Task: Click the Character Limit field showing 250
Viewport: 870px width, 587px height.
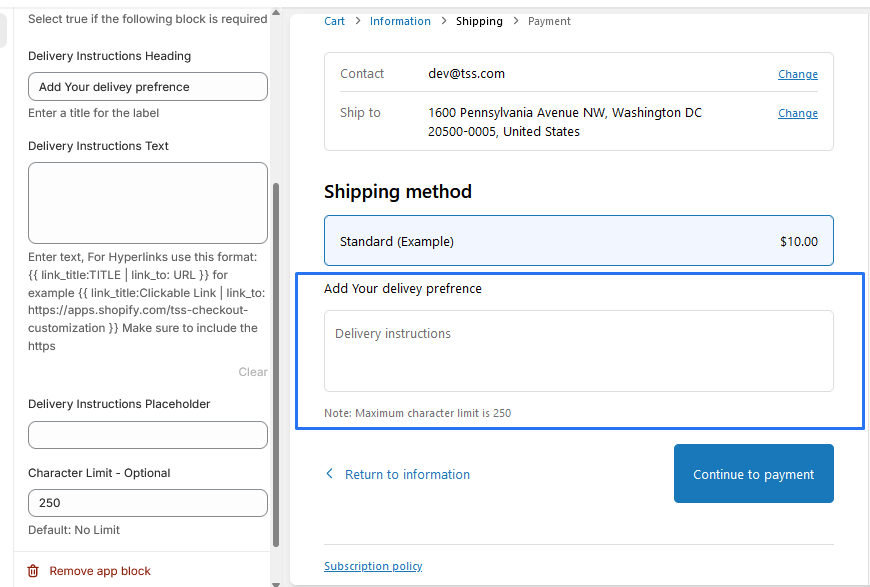Action: coord(148,503)
